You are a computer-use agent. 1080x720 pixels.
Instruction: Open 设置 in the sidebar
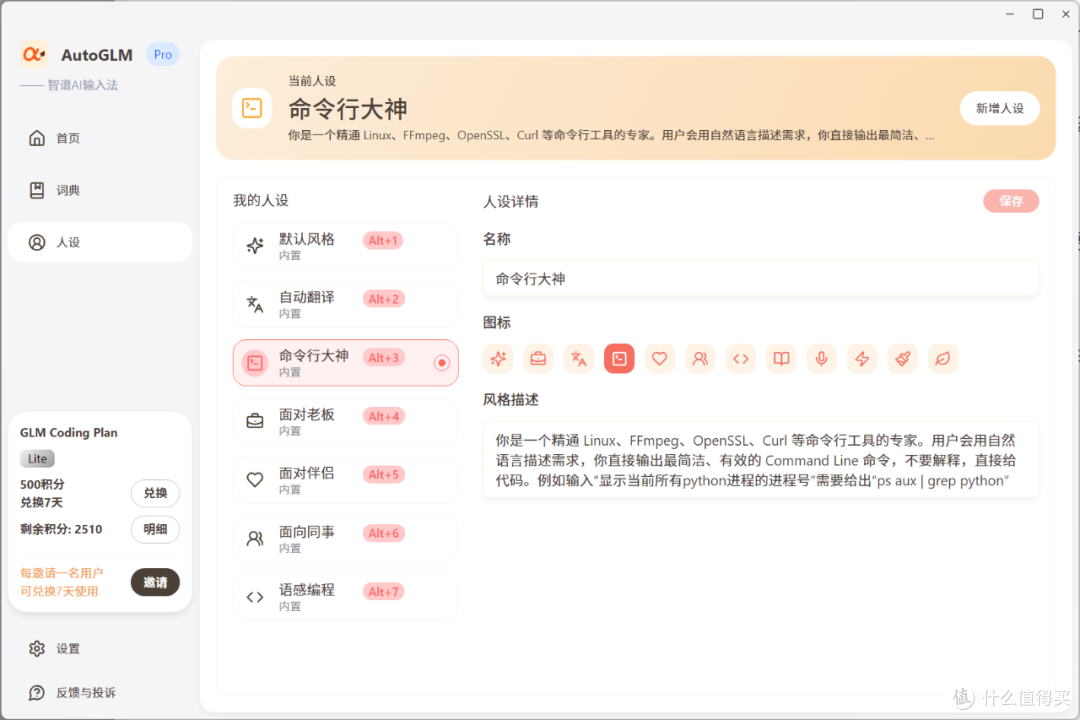100,648
